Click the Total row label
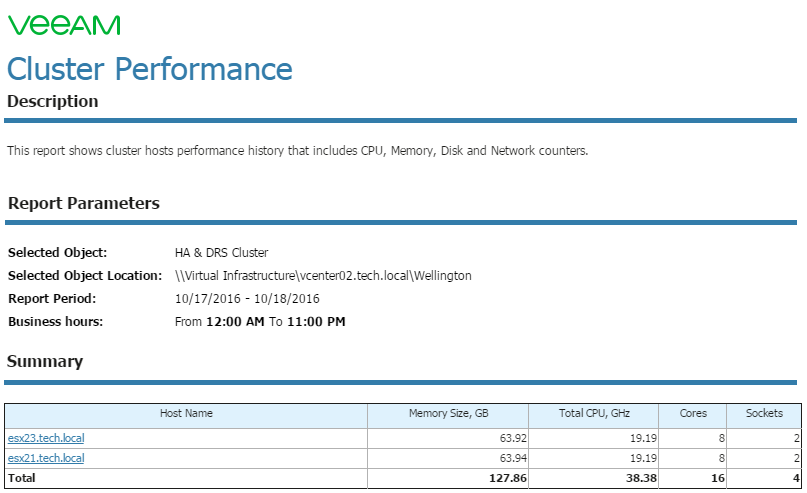This screenshot has width=807, height=493. coord(22,478)
